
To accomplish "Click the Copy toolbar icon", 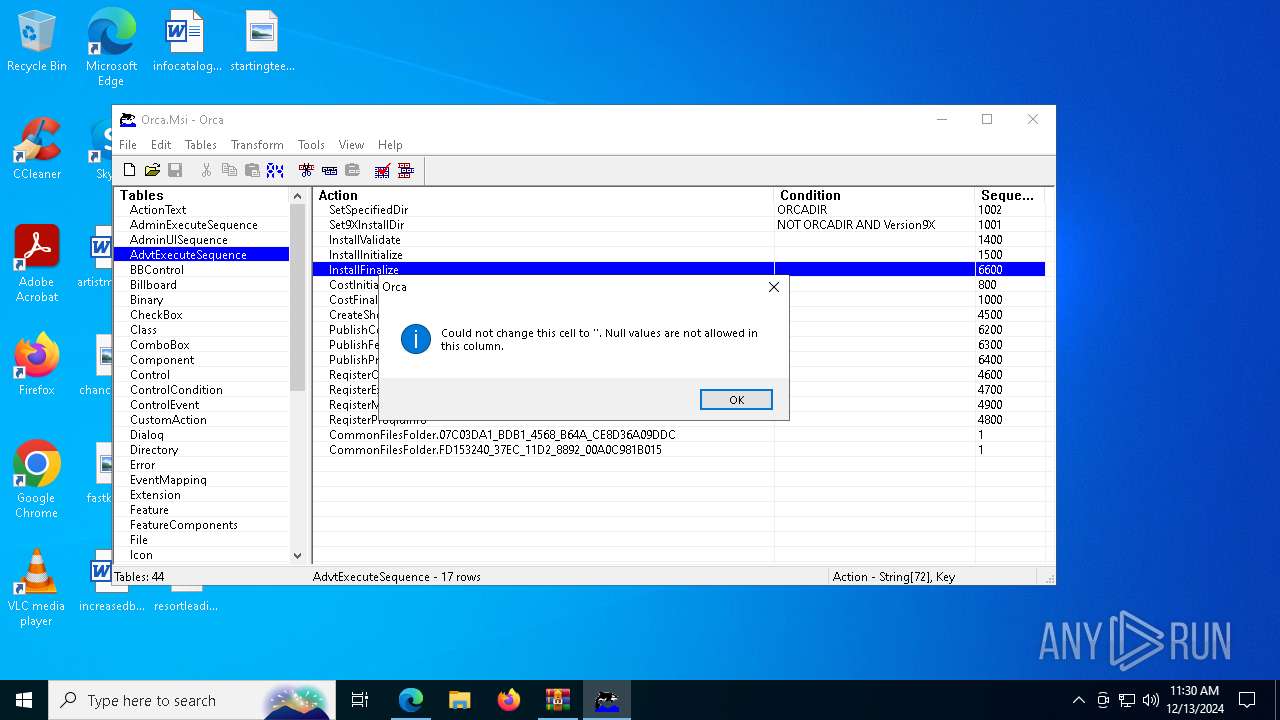I will [229, 171].
